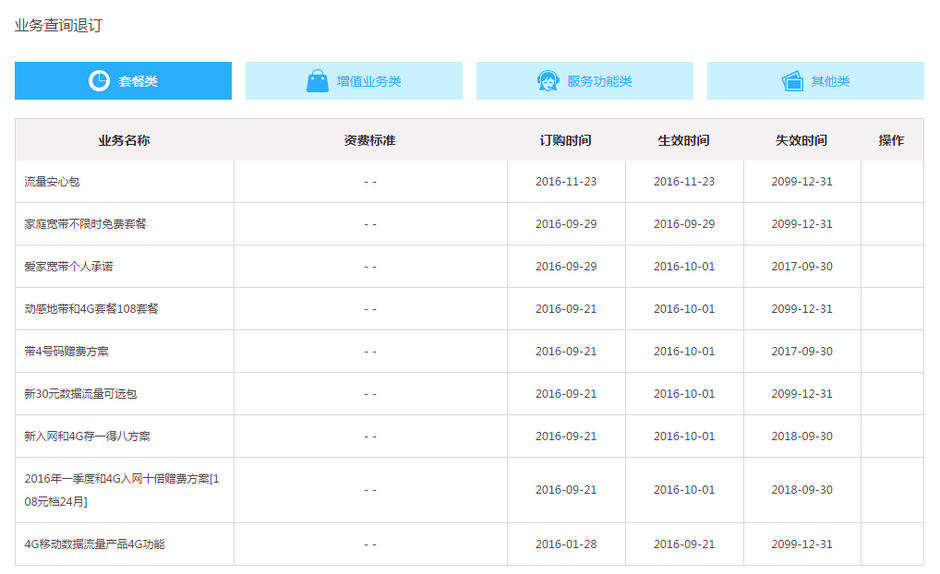Image resolution: width=940 pixels, height=574 pixels.
Task: Click 新入网和4G存一得八方案 order date 2016-09-21
Action: coord(566,436)
